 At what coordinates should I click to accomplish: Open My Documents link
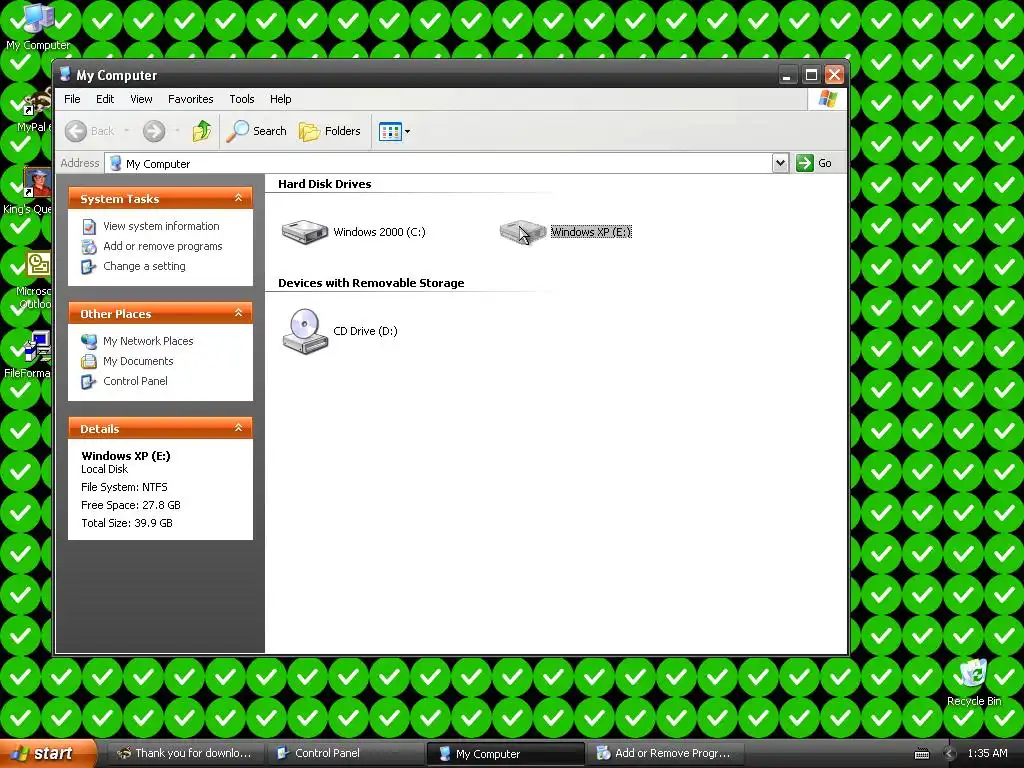coord(138,361)
